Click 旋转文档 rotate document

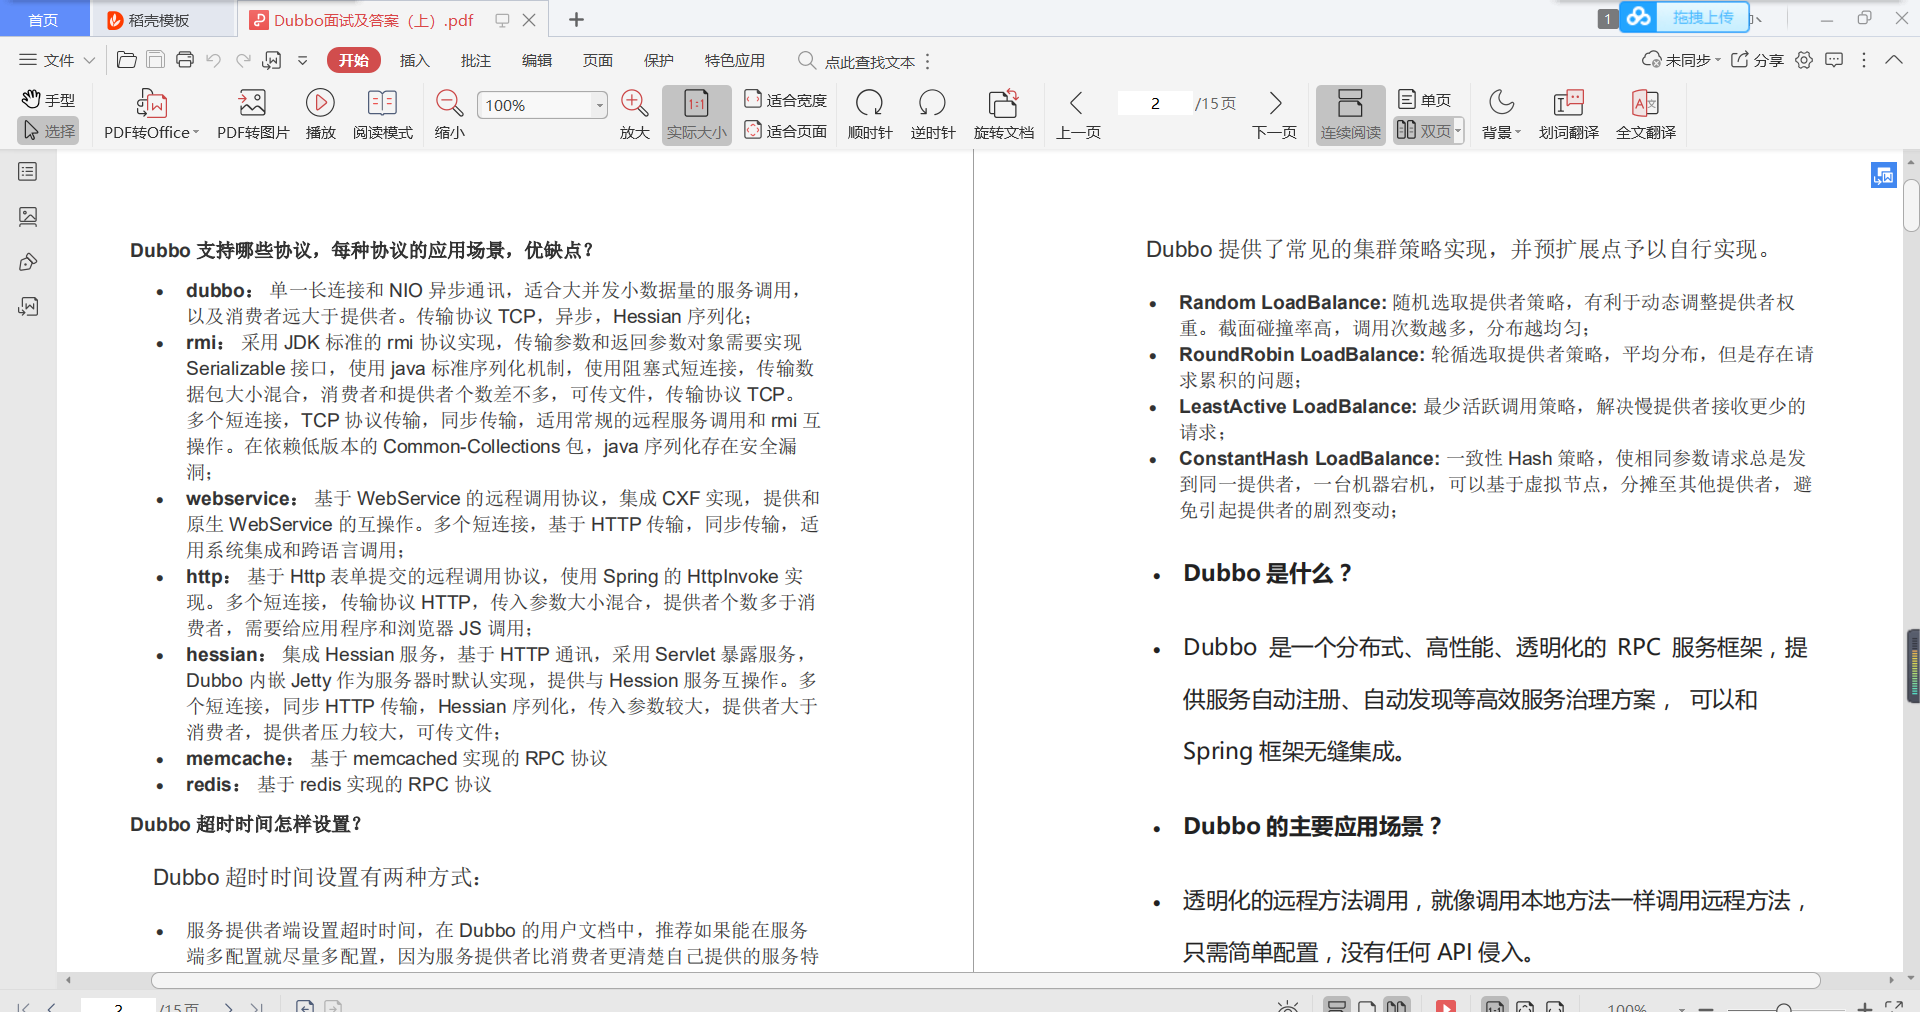pyautogui.click(x=1004, y=114)
